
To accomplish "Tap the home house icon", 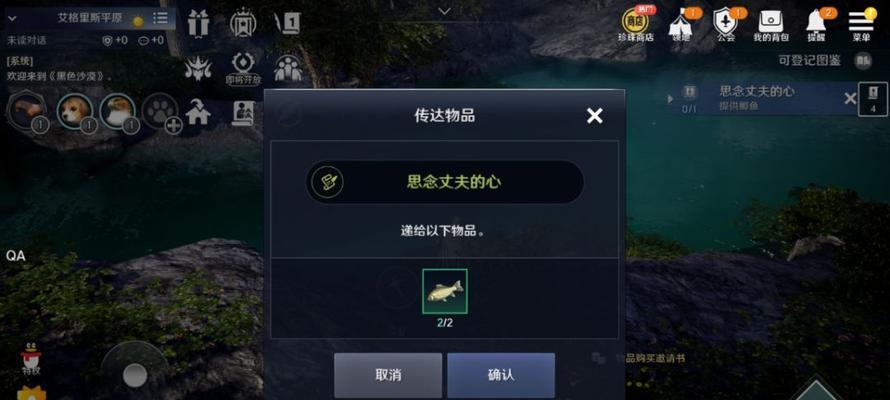I will 198,112.
